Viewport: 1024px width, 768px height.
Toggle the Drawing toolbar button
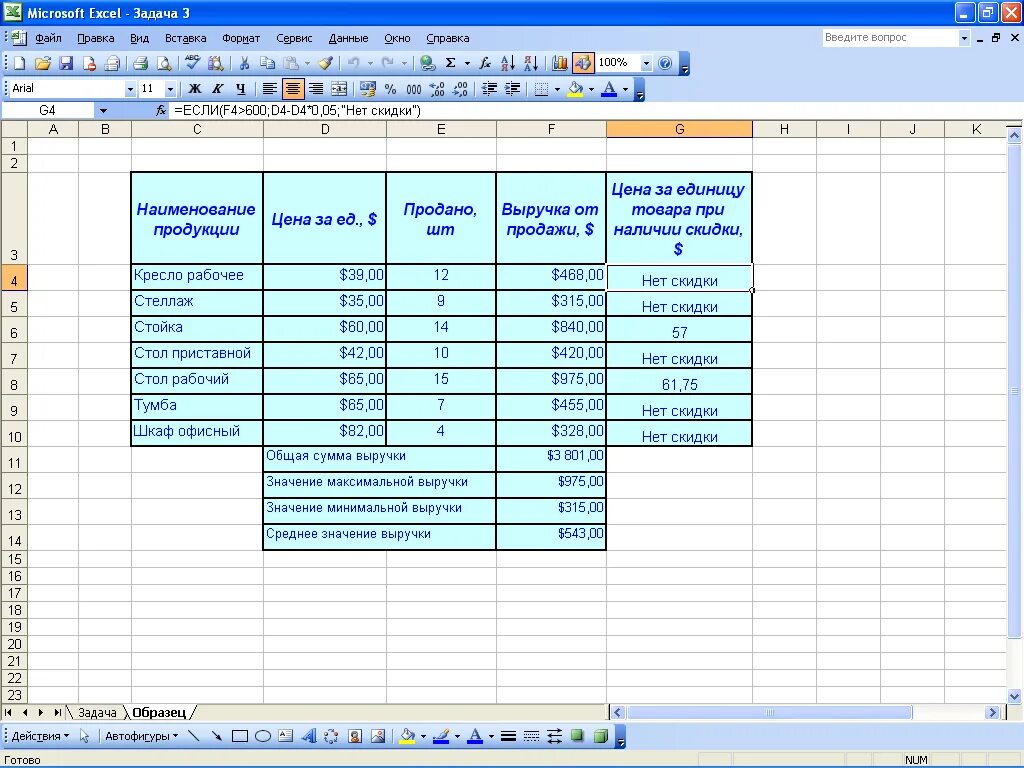[x=583, y=63]
